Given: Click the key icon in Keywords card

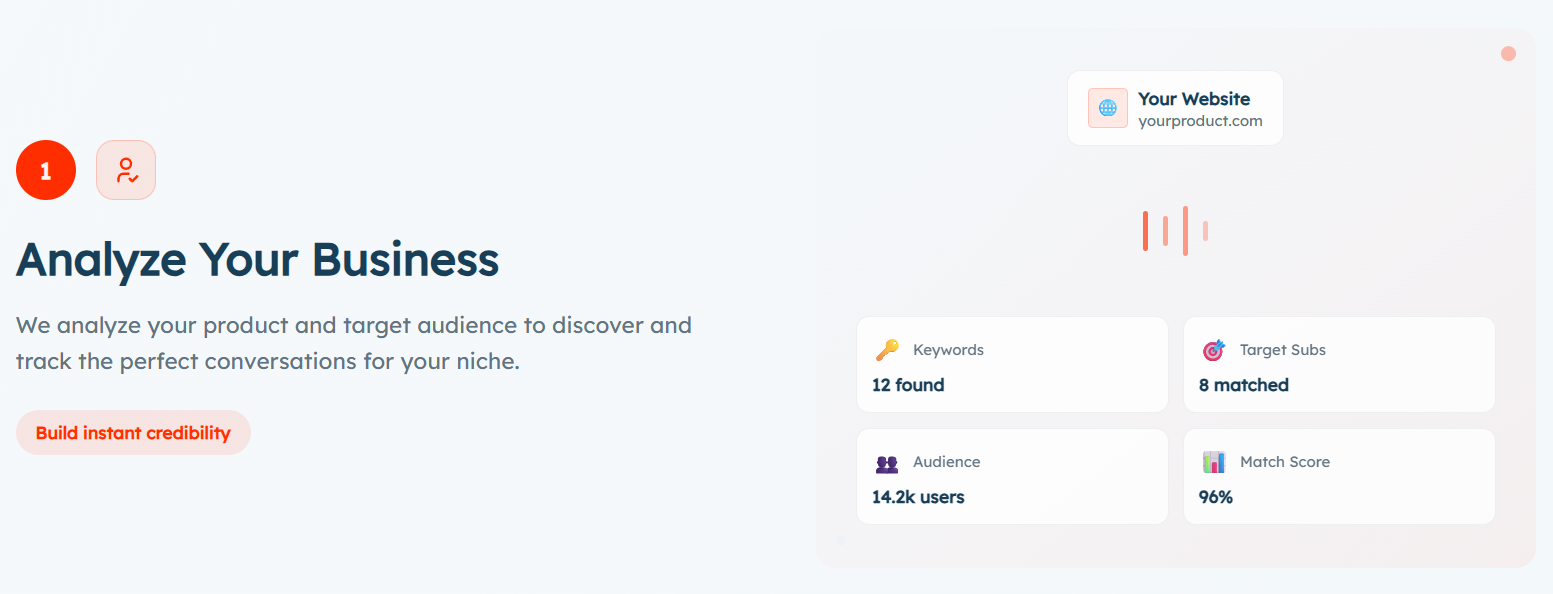Looking at the screenshot, I should point(886,350).
